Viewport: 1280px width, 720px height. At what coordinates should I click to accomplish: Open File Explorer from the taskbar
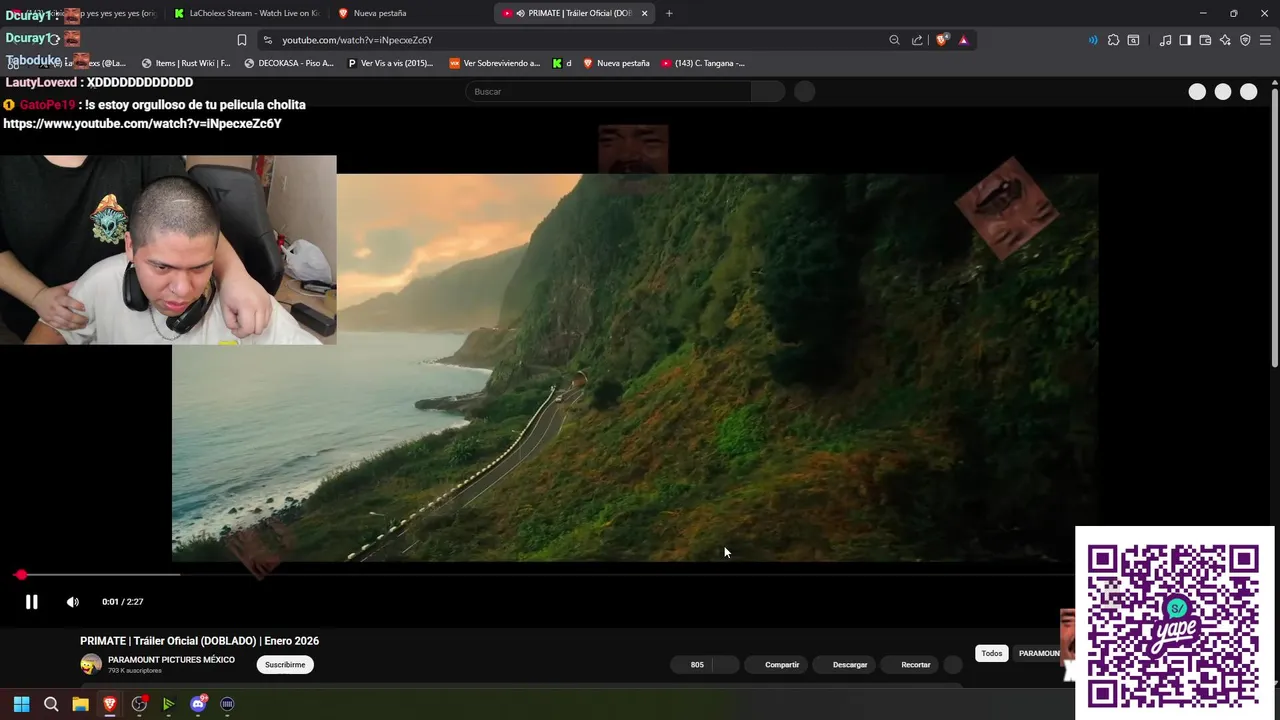pos(80,704)
